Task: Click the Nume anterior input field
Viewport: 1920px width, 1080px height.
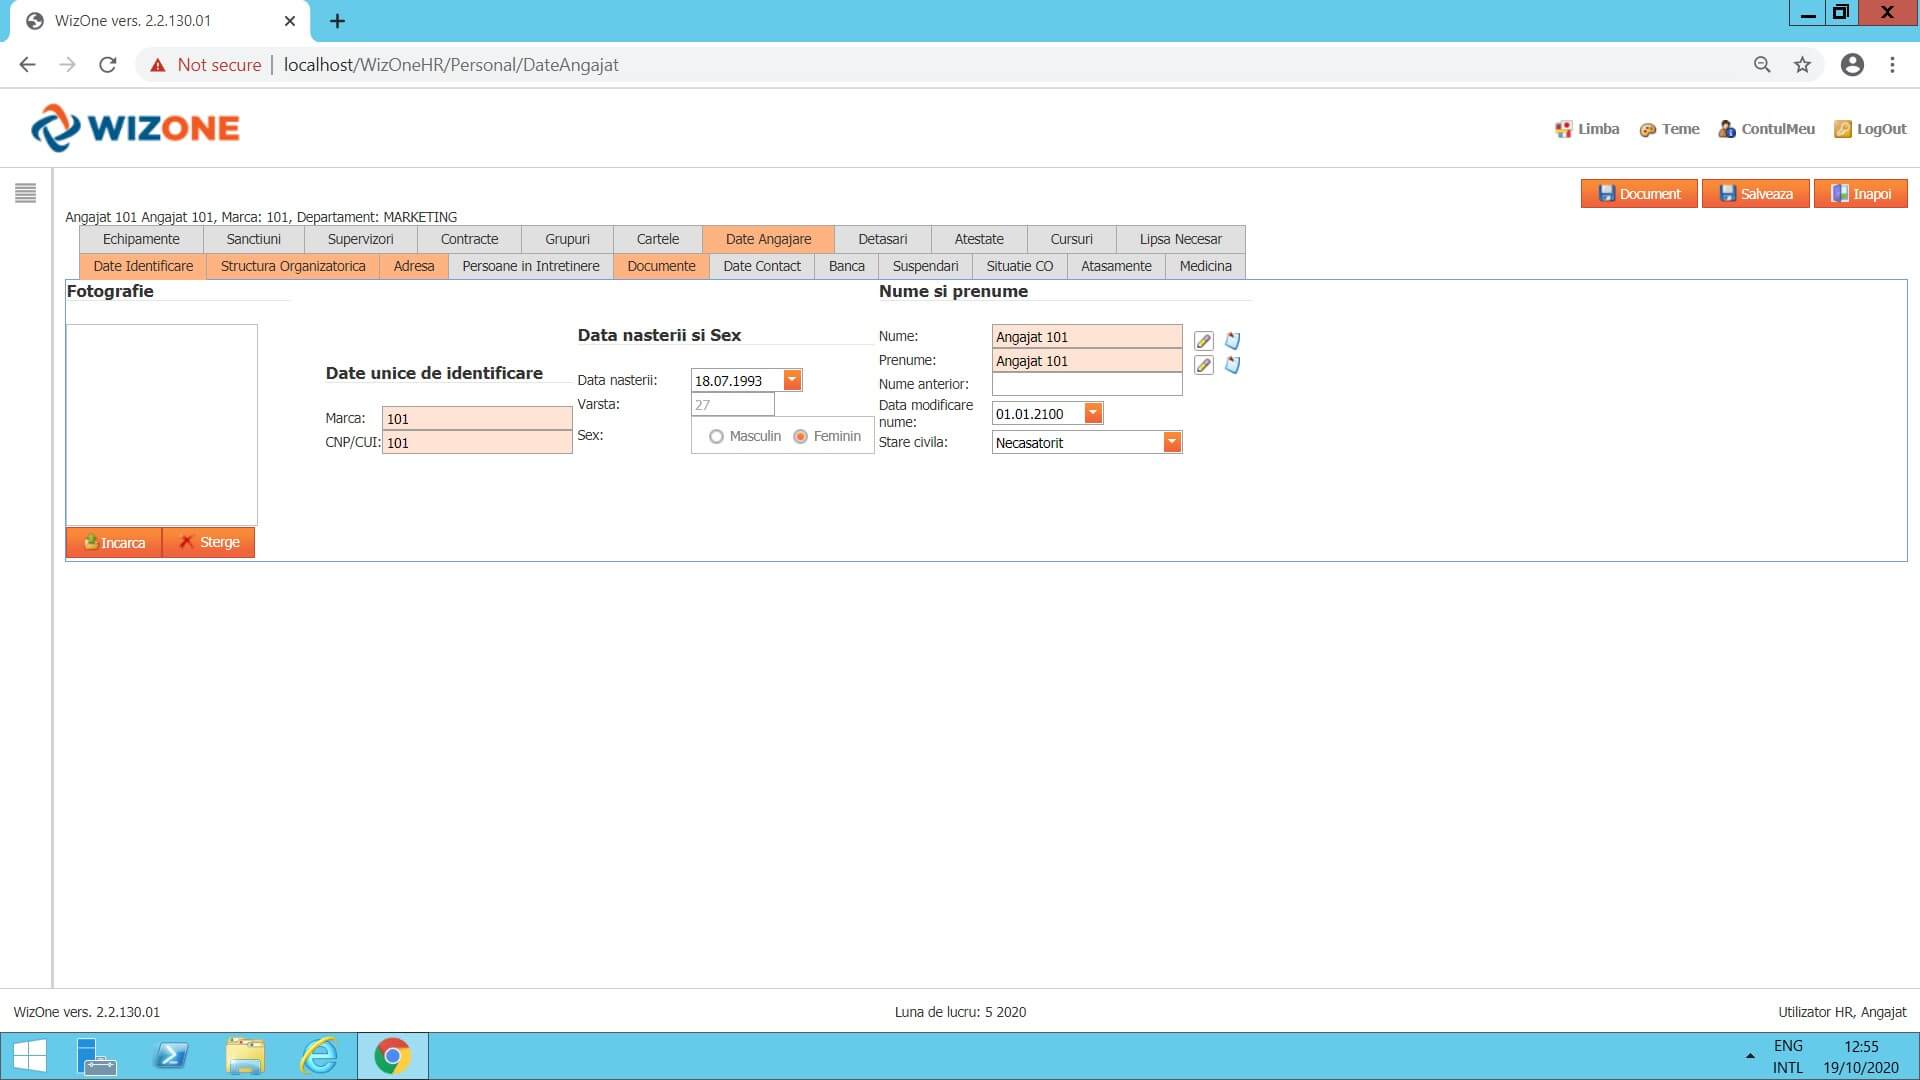Action: point(1086,384)
